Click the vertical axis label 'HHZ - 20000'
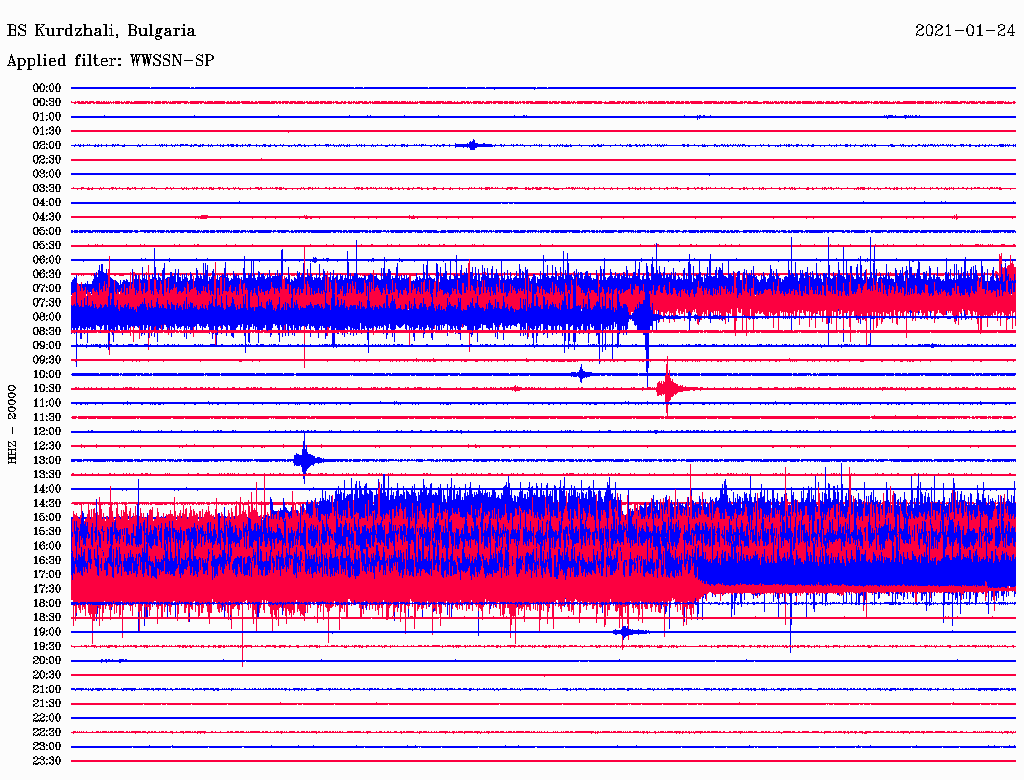 click(x=12, y=425)
